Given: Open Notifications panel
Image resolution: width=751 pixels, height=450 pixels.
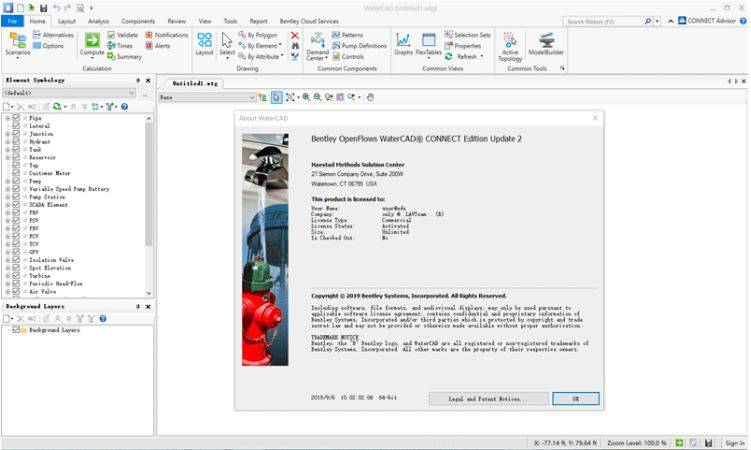Looking at the screenshot, I should (x=167, y=35).
